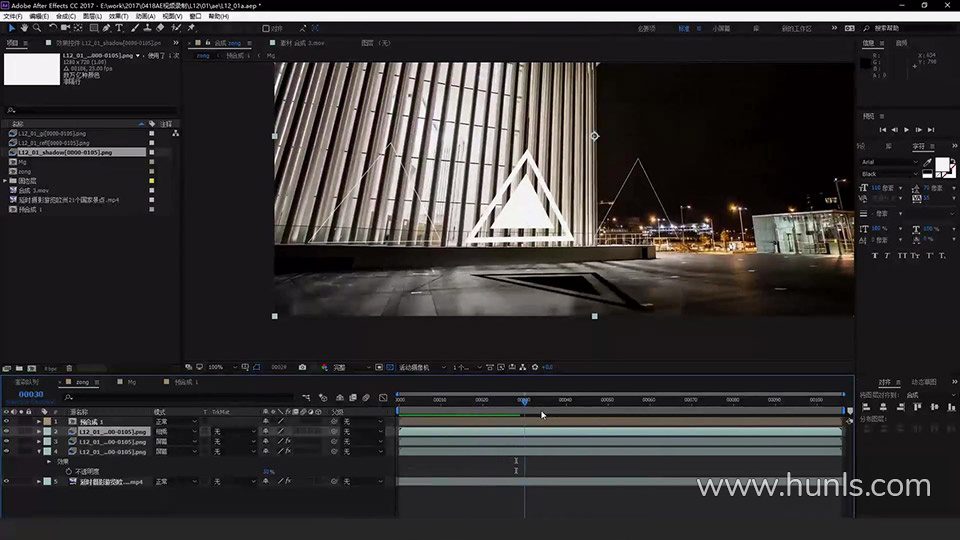Collapse the expanded layer 4 properties
Viewport: 960px width, 540px height.
pos(39,452)
